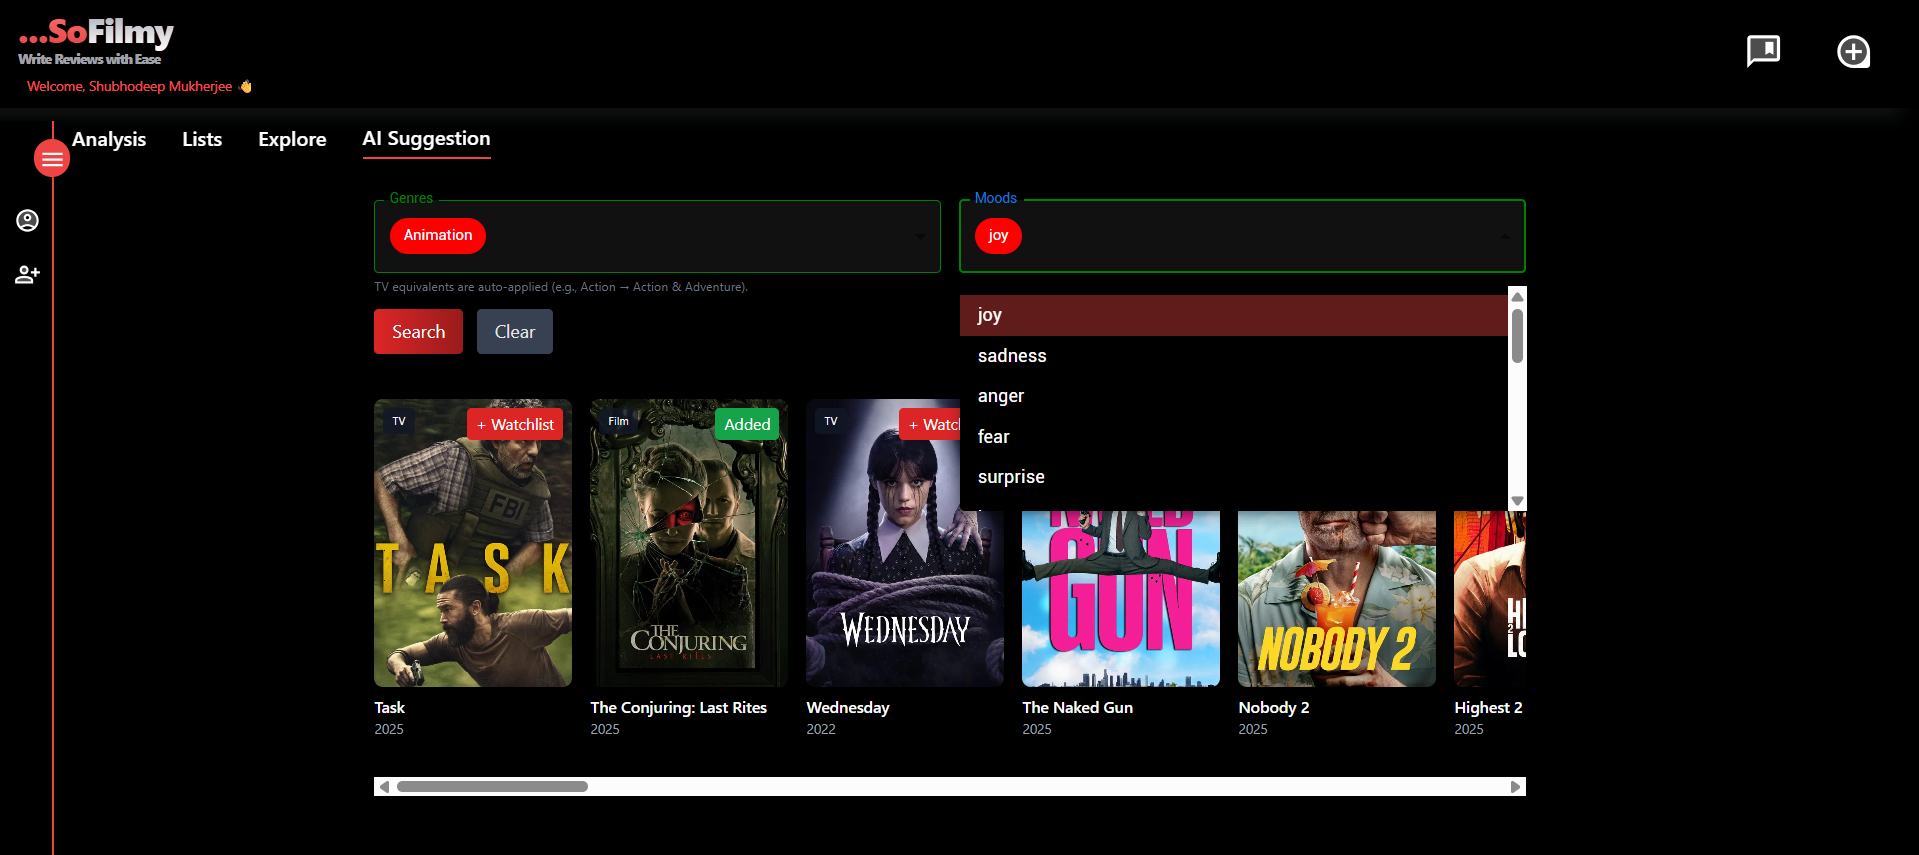Viewport: 1919px width, 855px height.
Task: Remove the joy mood chip
Action: pos(998,236)
